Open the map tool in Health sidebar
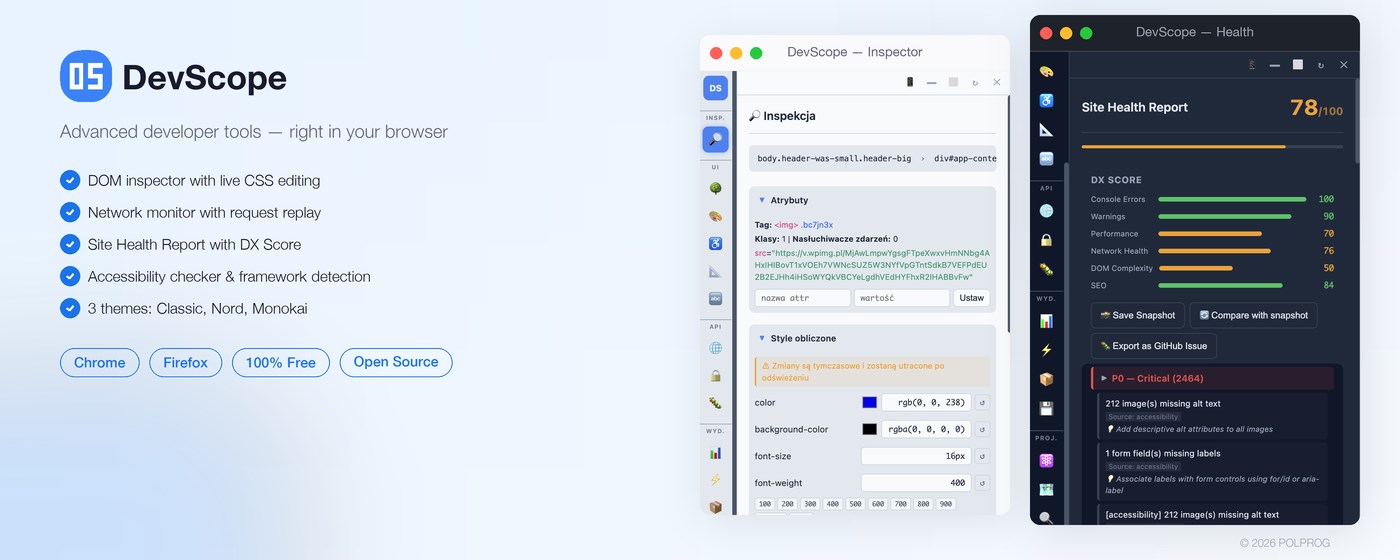Viewport: 1400px width, 560px height. (x=1046, y=489)
